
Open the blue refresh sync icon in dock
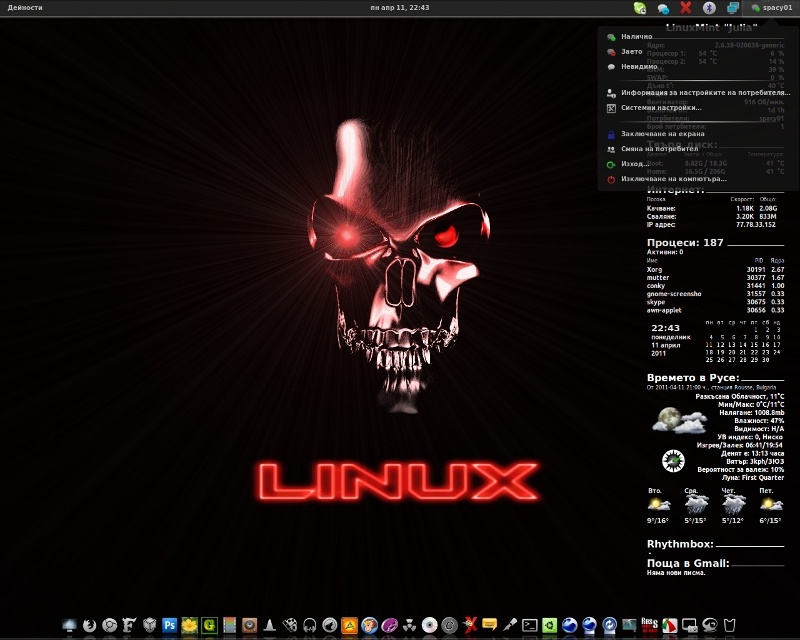click(610, 625)
